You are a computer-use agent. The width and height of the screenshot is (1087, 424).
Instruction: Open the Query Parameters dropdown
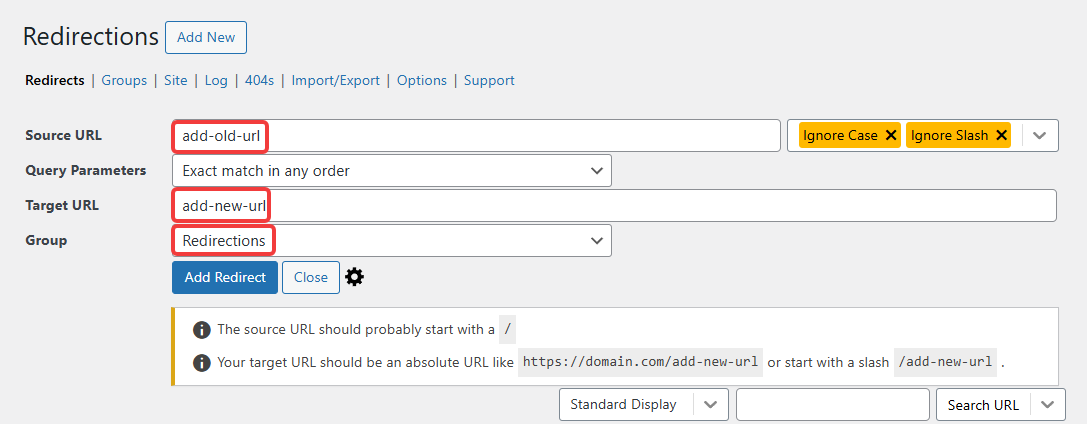pos(392,170)
